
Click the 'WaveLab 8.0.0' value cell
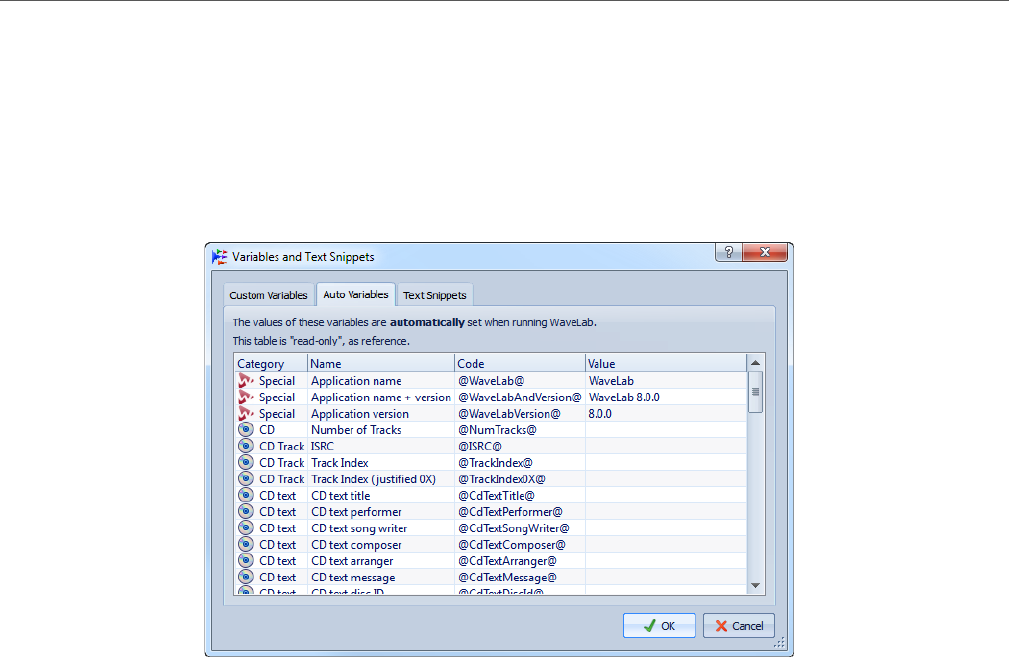click(666, 397)
